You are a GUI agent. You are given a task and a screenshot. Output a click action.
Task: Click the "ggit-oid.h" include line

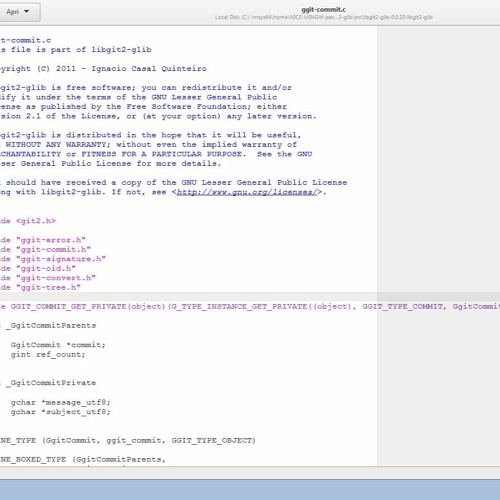point(38,269)
